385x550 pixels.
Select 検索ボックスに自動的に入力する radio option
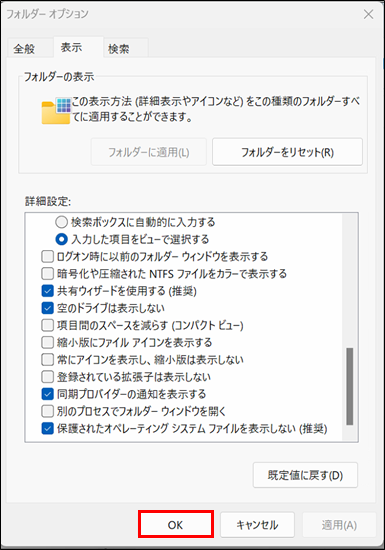[61, 222]
